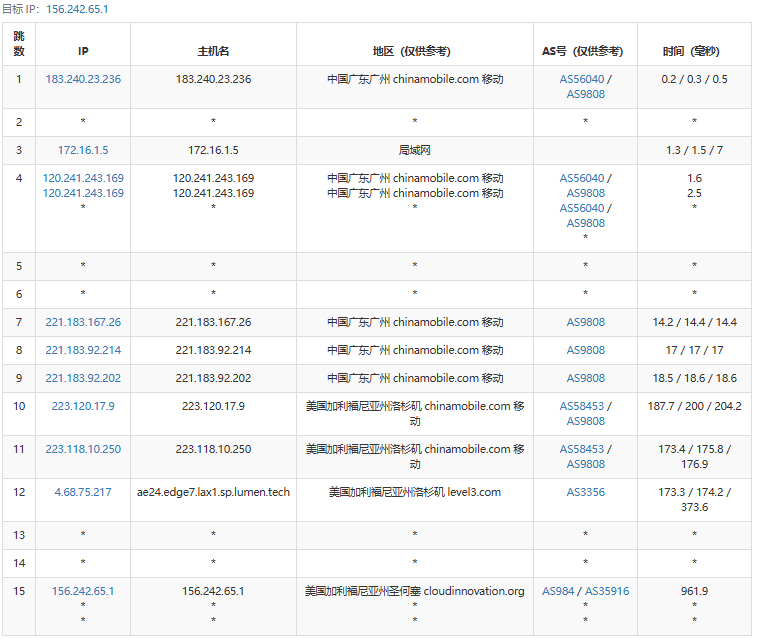Select time value 1.3 / 1.5 / 7
Viewport: 757px width, 639px height.
(694, 150)
